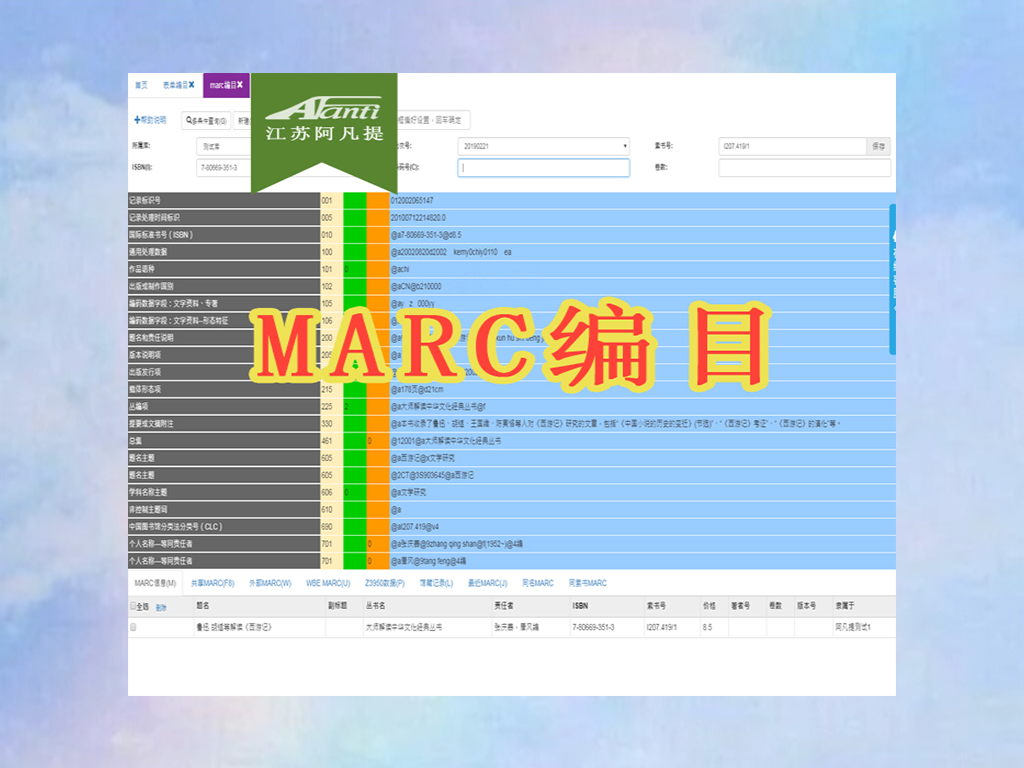The image size is (1024, 768).
Task: Open the 馆藏记录(L) tab
Action: click(436, 583)
